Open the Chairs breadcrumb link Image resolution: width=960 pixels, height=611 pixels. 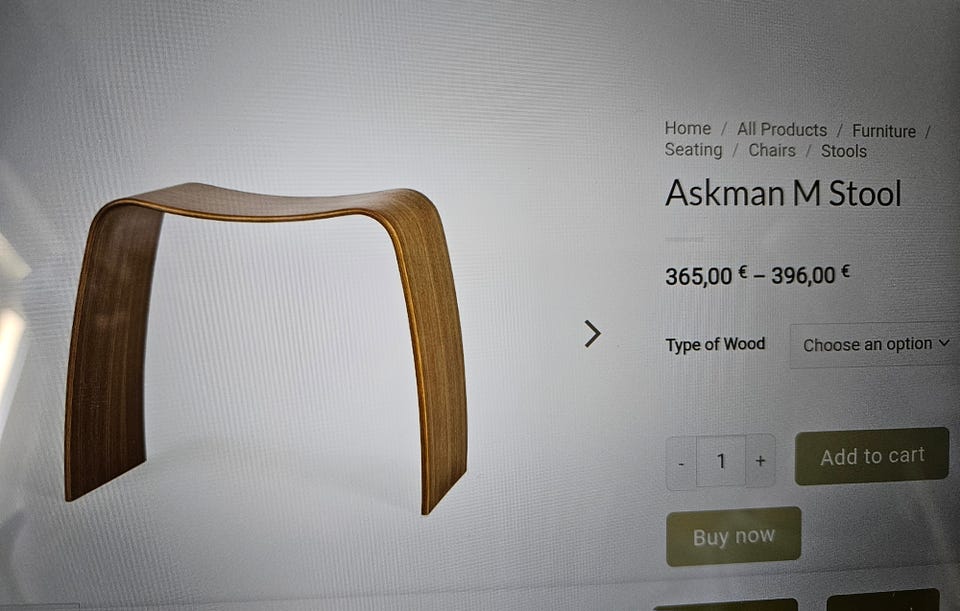coord(772,151)
